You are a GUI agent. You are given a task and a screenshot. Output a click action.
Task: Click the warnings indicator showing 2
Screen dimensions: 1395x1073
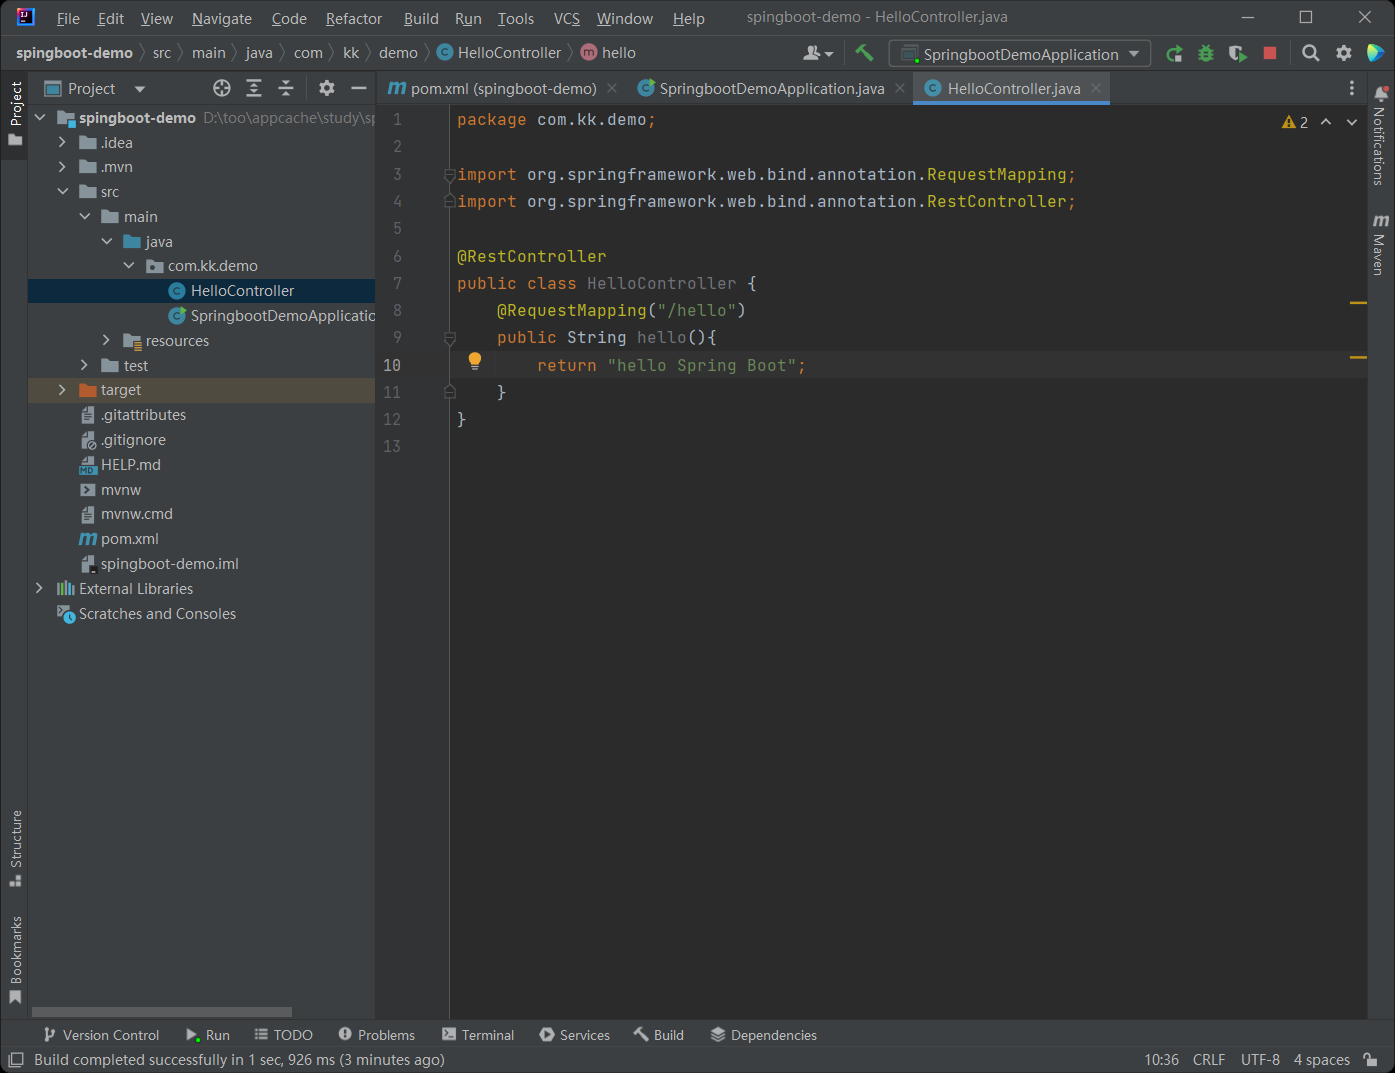tap(1295, 122)
